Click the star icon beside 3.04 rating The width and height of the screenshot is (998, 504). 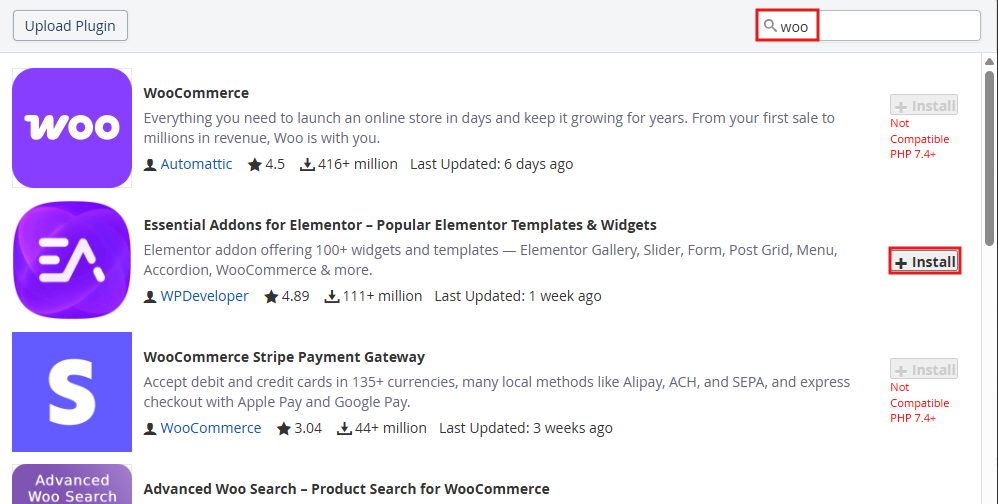(x=283, y=429)
